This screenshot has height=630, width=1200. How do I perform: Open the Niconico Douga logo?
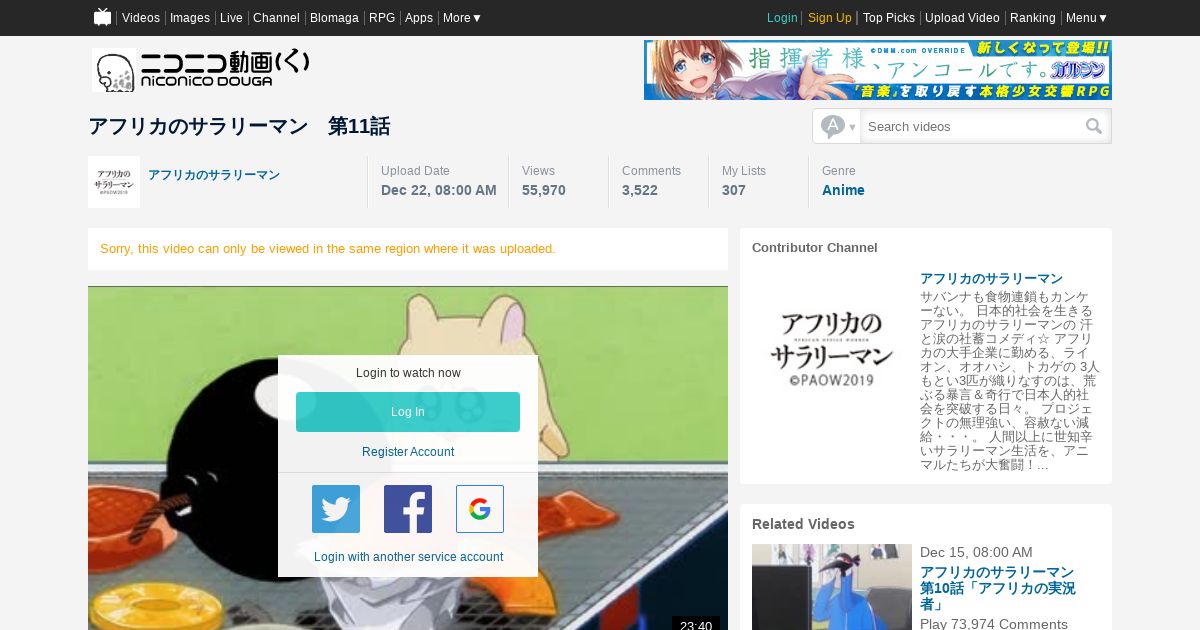tap(201, 70)
